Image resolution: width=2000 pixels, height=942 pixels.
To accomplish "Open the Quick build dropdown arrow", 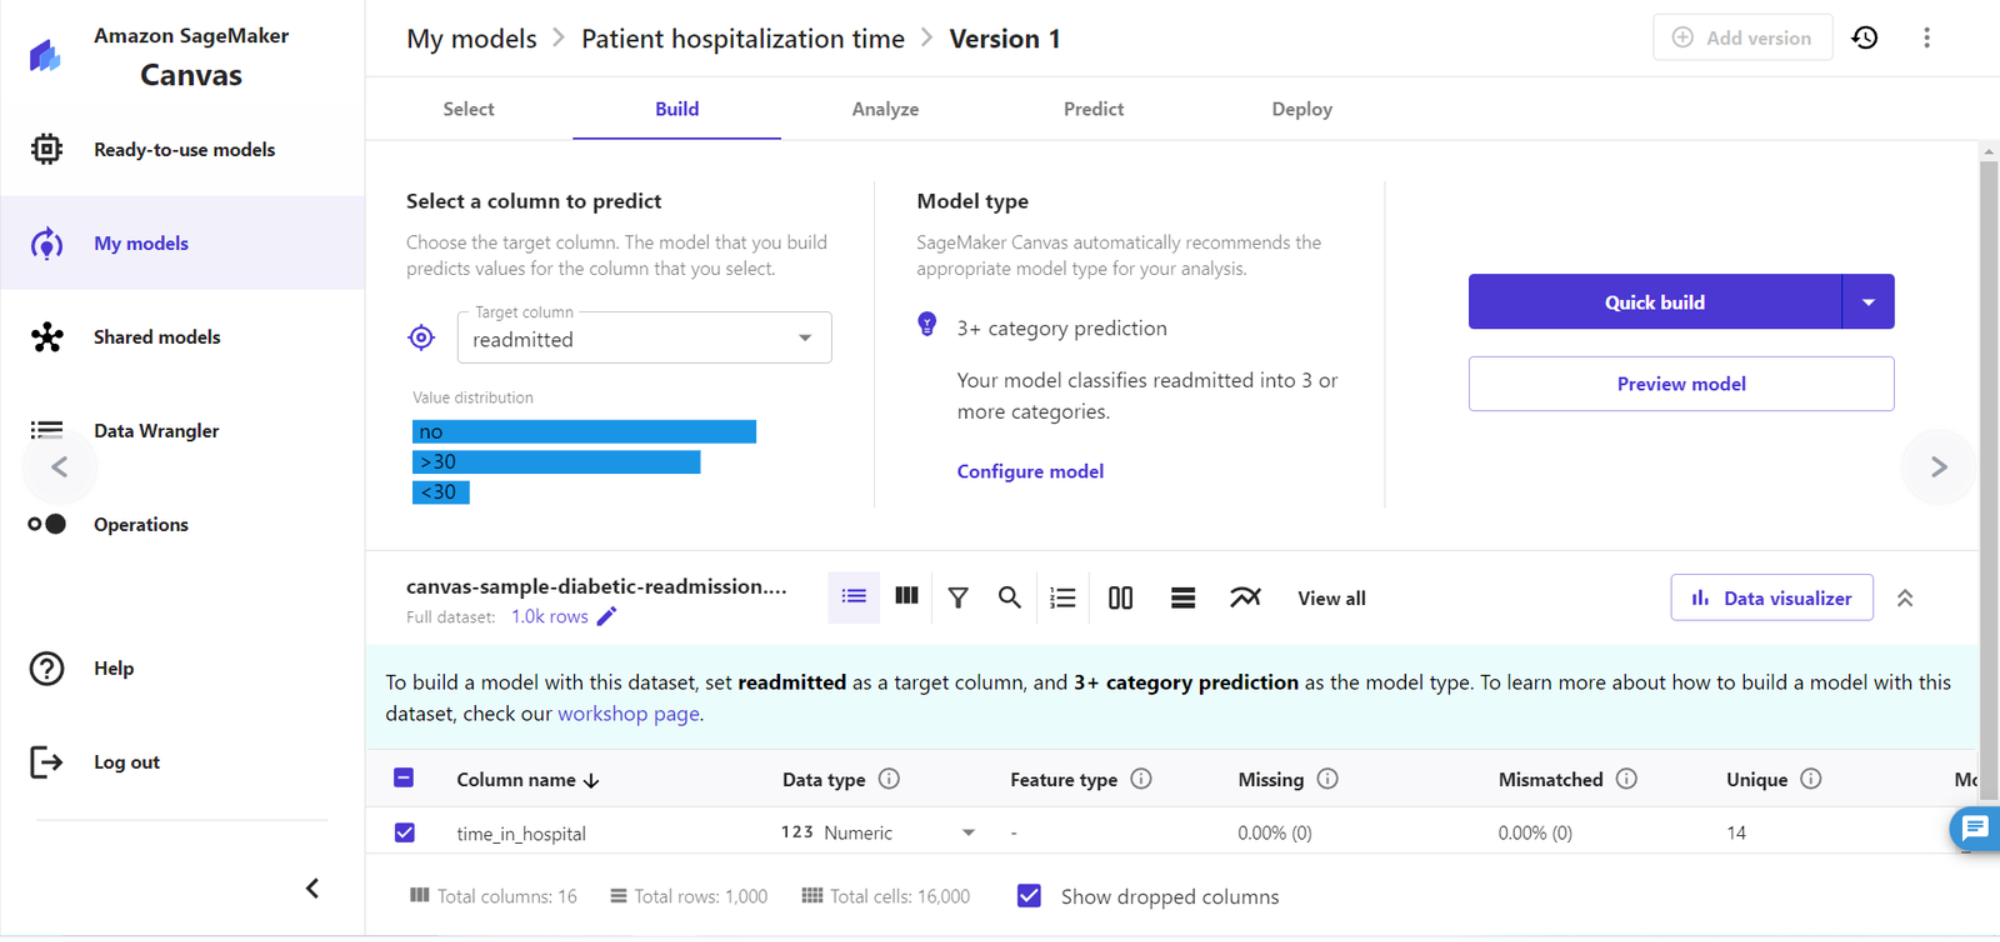I will point(1868,302).
